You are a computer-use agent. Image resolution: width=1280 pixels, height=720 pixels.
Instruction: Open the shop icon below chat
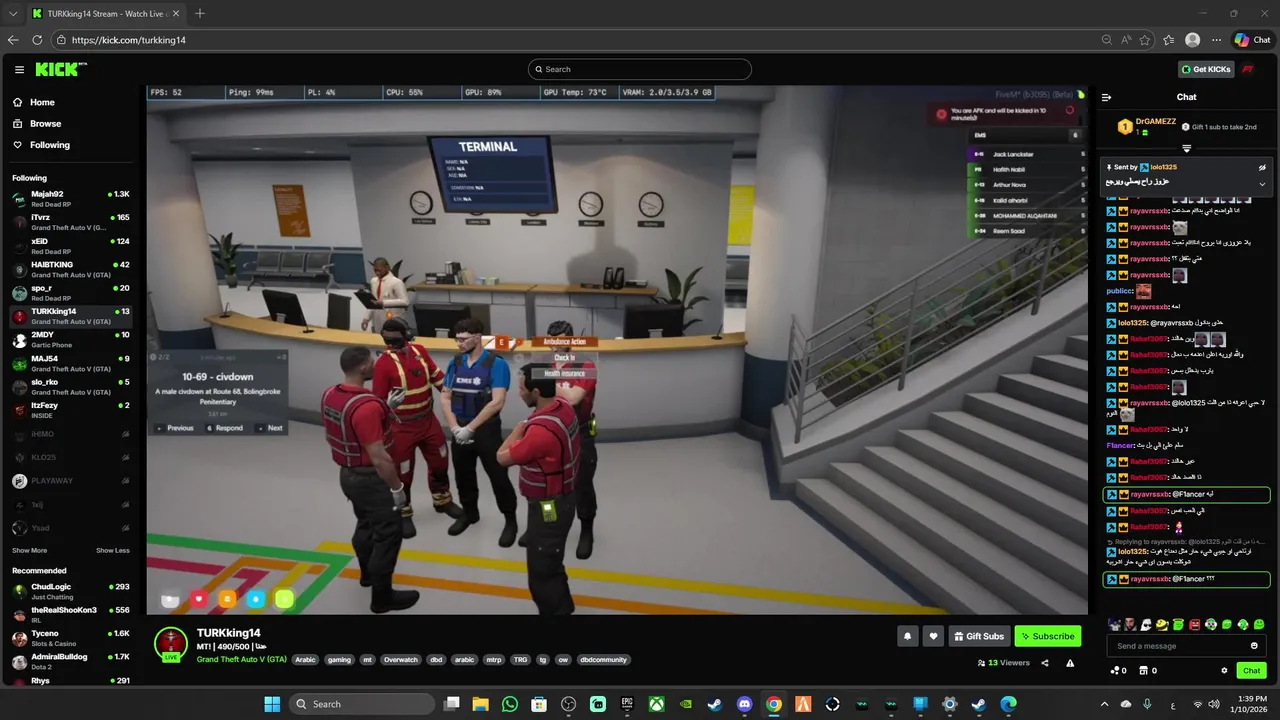(1149, 671)
